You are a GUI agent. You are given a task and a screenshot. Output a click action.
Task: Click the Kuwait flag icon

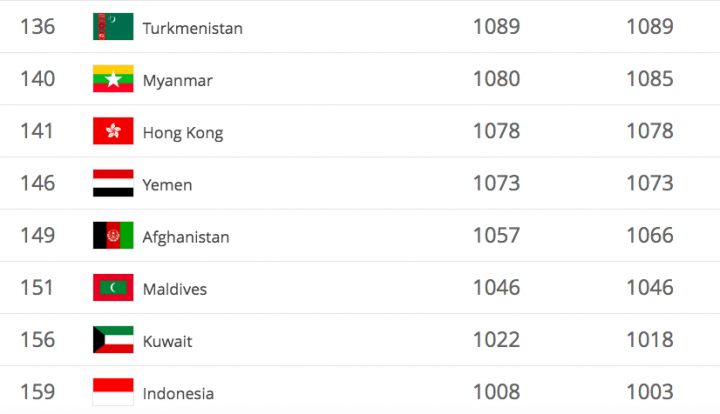point(113,340)
